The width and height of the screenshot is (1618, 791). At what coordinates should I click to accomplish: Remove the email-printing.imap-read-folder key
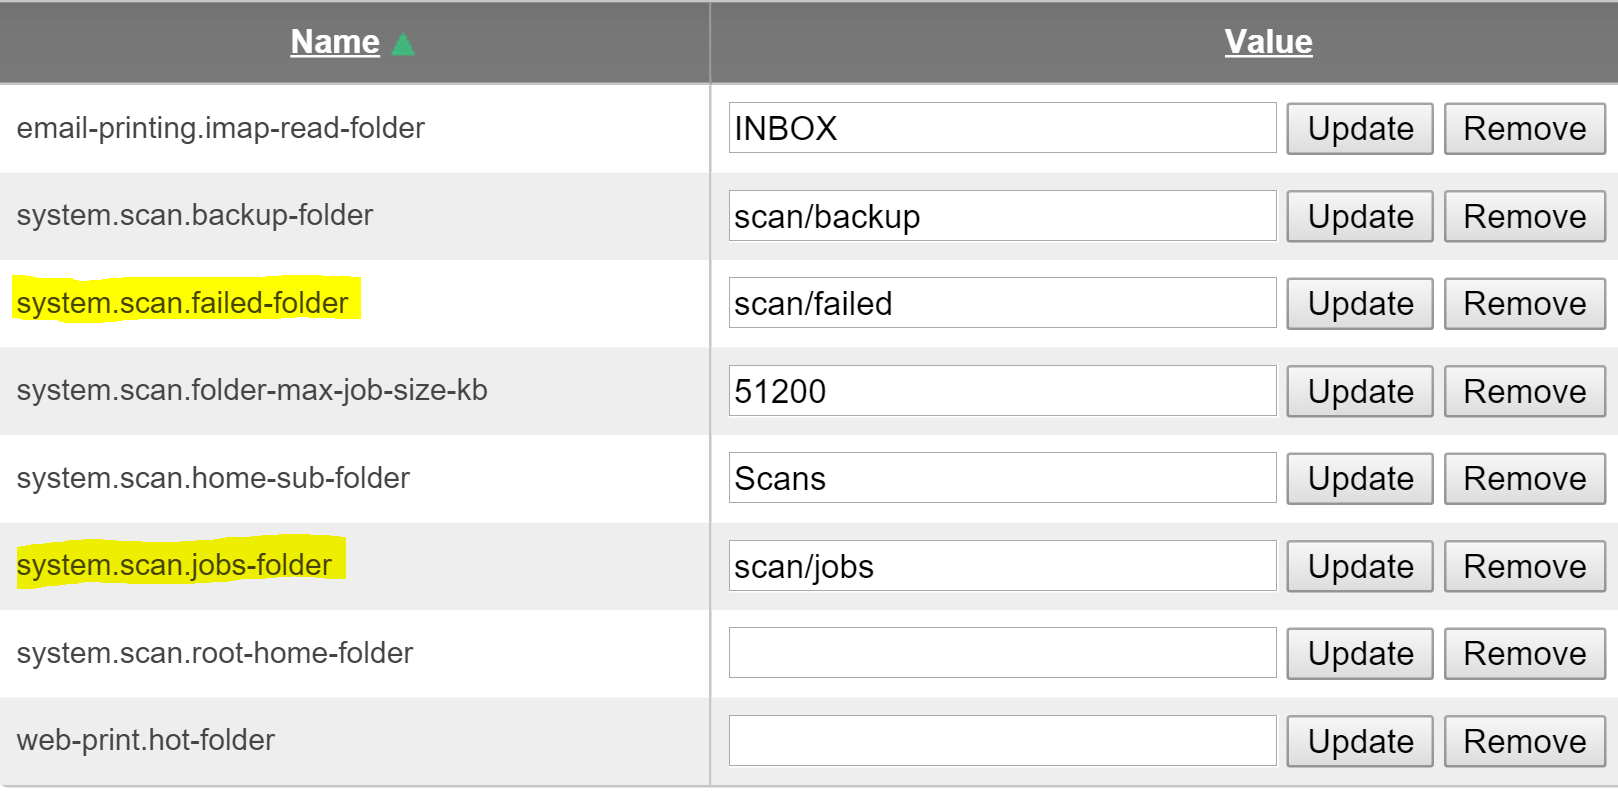coord(1524,129)
